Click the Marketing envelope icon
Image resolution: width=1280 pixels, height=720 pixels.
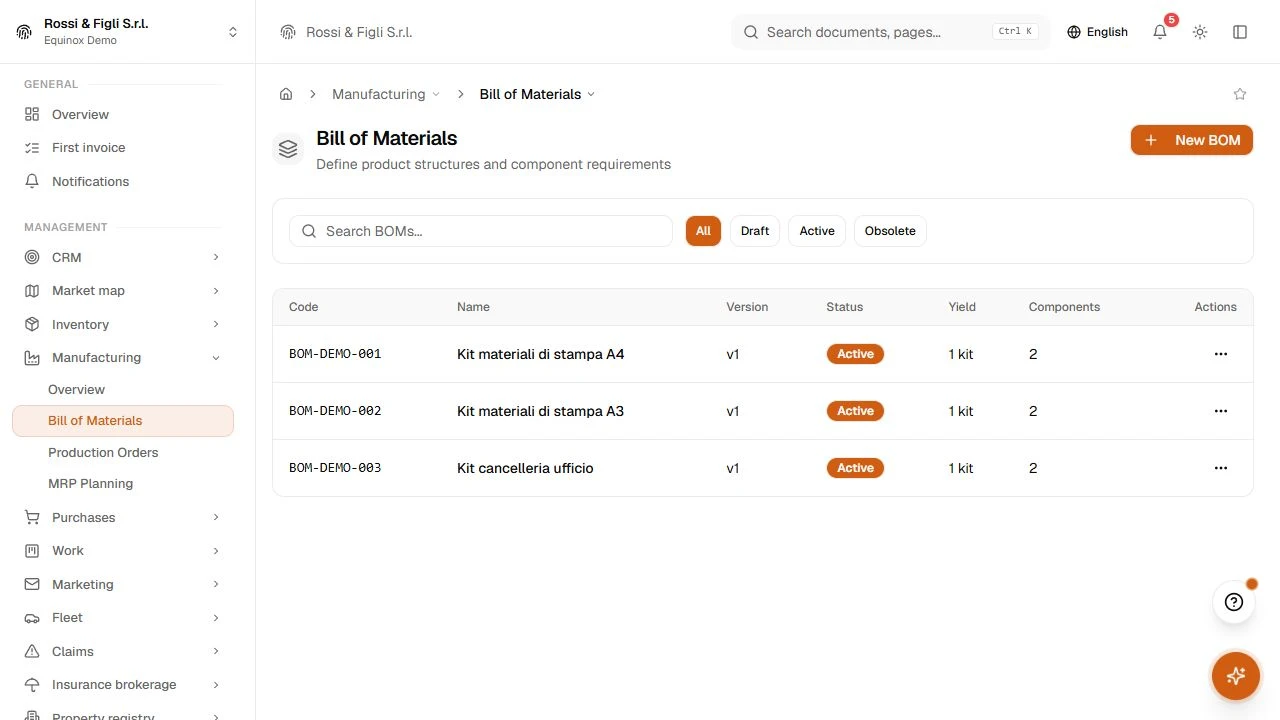[32, 584]
